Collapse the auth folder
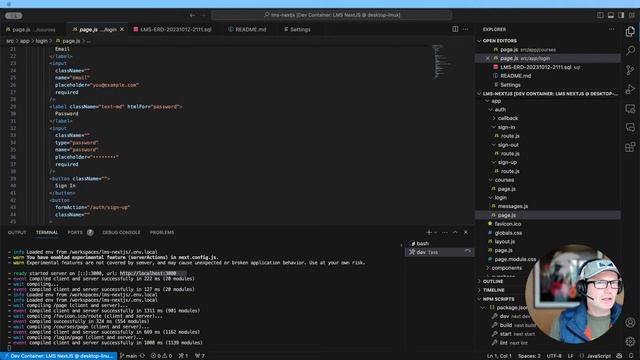 coord(500,109)
